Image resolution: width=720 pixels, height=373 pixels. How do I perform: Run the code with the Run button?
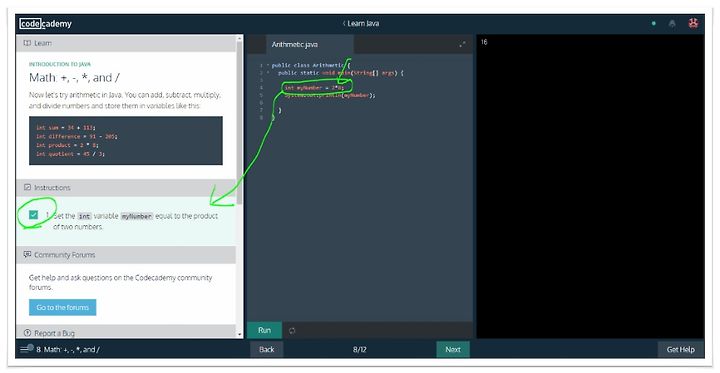[264, 330]
